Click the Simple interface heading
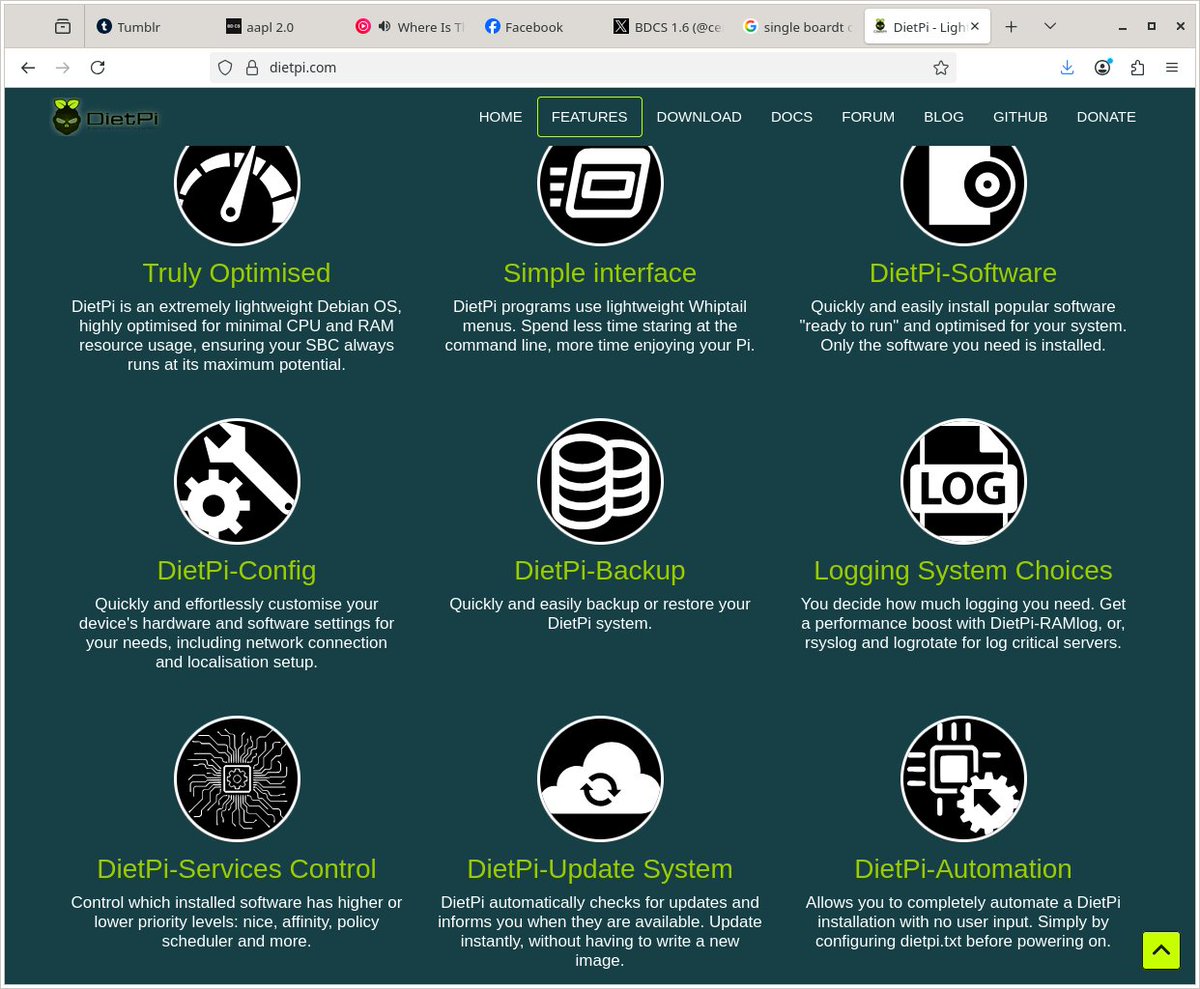 600,273
